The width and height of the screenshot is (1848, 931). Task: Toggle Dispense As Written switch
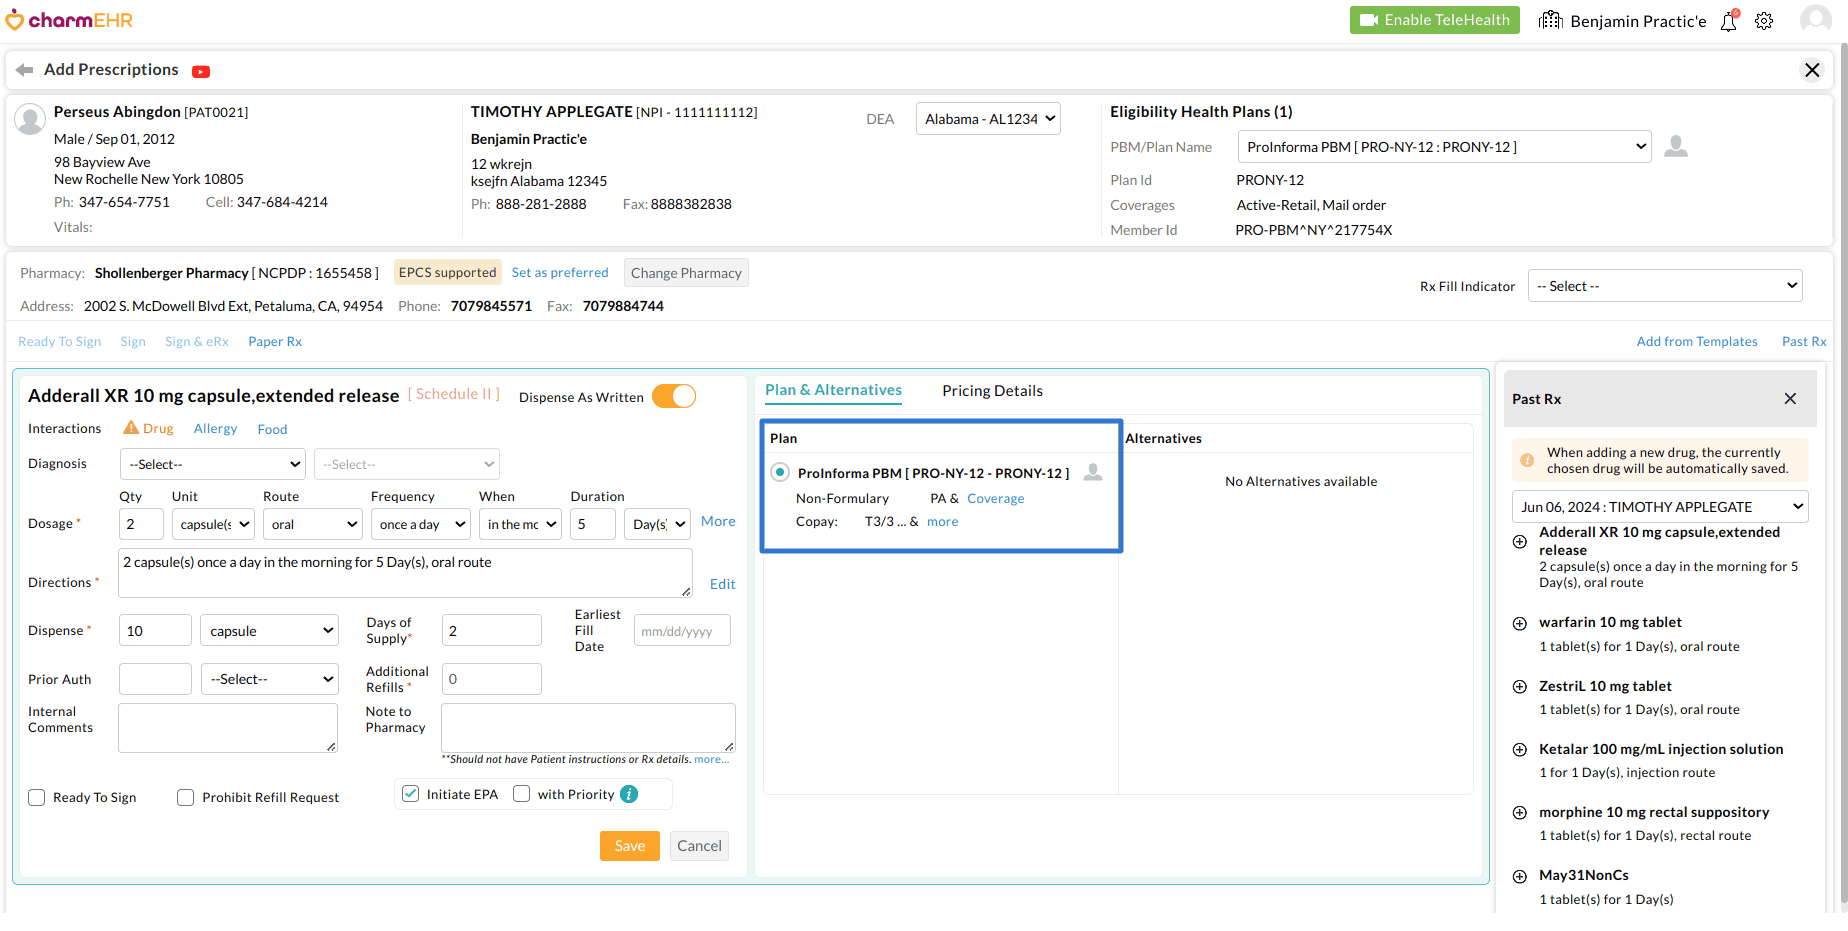(674, 397)
